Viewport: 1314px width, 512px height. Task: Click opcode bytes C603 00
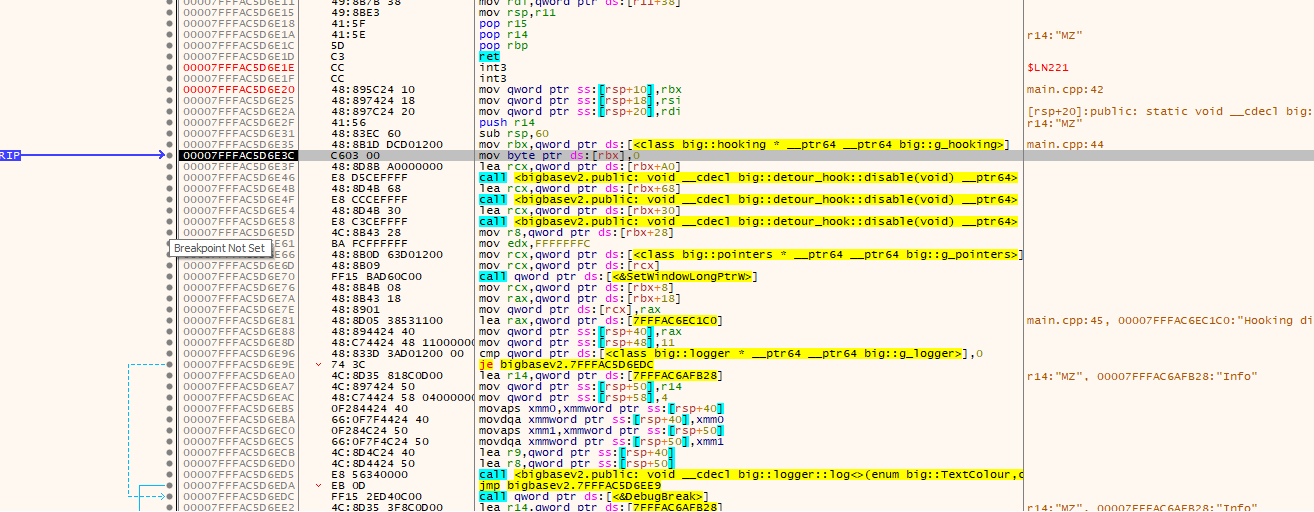pos(353,156)
